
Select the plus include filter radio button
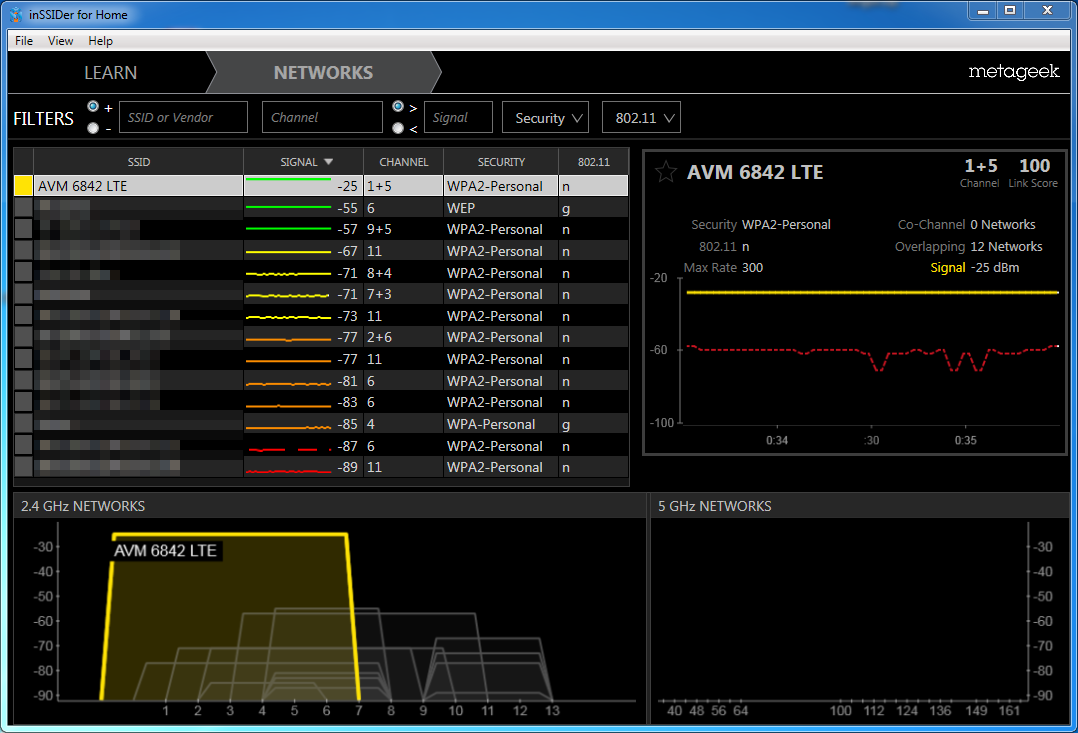click(x=93, y=107)
